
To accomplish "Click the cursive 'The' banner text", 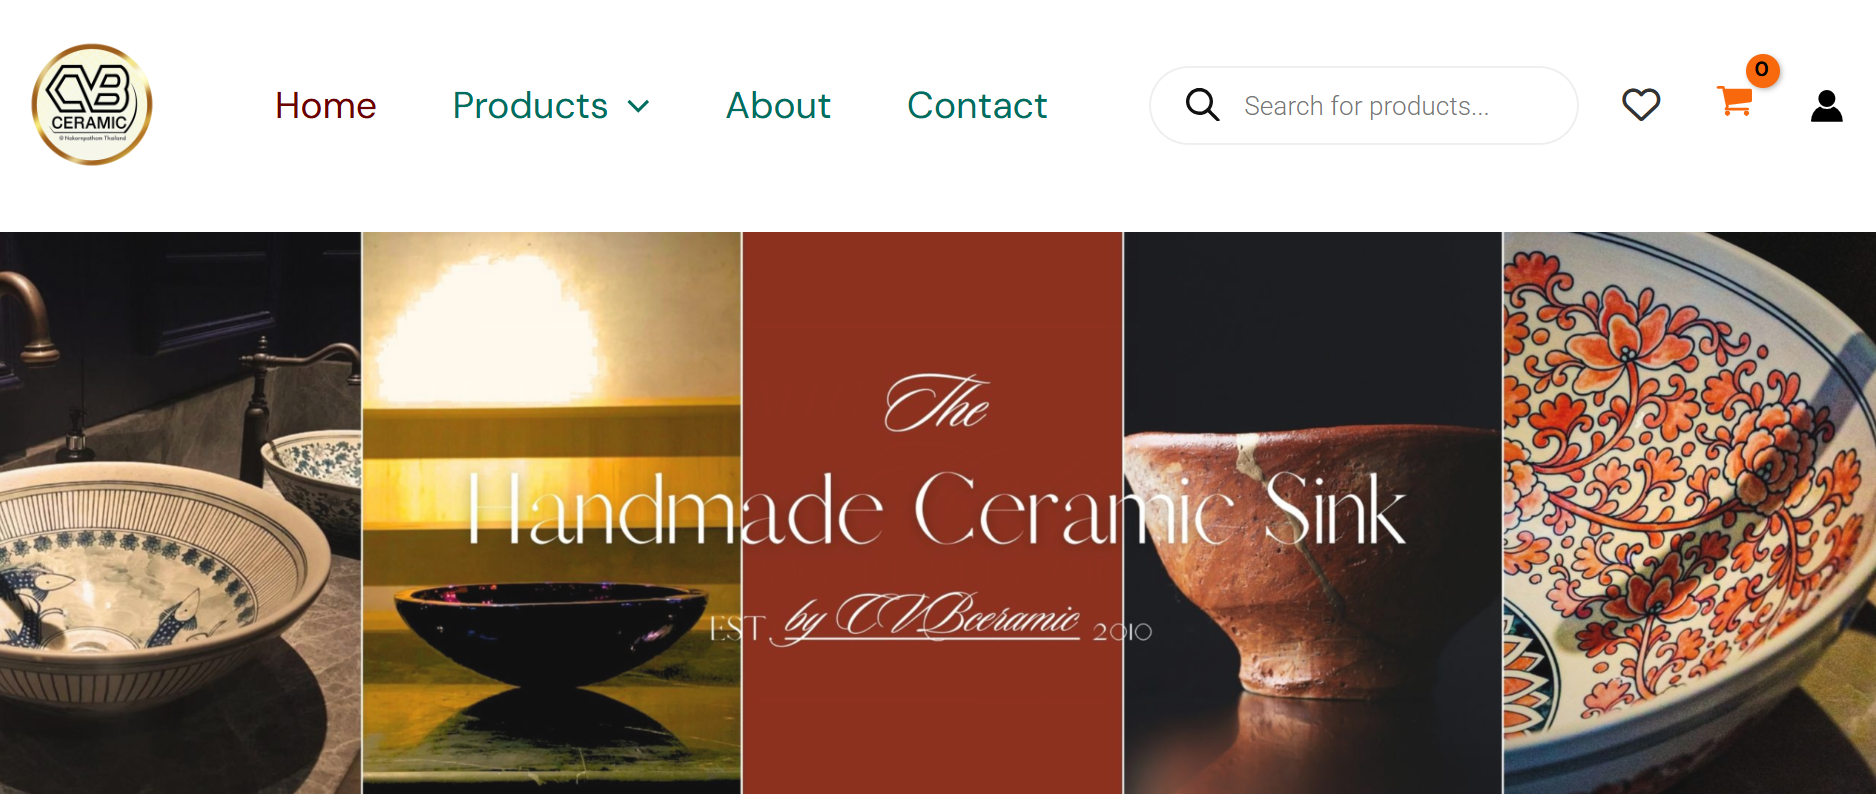I will click(937, 403).
